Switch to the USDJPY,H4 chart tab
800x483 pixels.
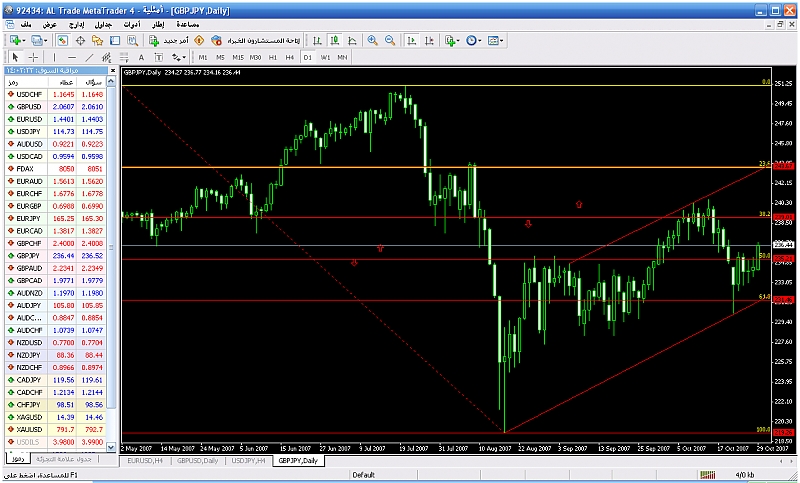[x=248, y=461]
